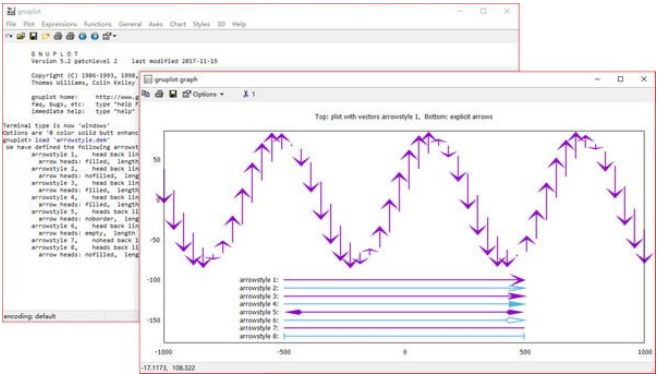658x374 pixels.
Task: Open the File menu
Action: click(x=11, y=24)
